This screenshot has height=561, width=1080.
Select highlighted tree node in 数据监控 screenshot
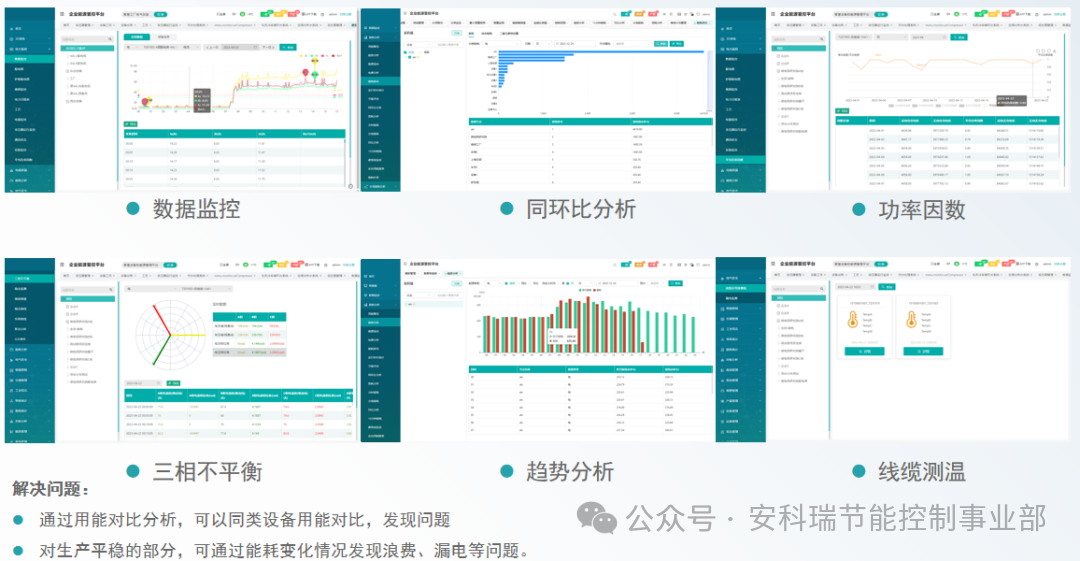point(87,48)
